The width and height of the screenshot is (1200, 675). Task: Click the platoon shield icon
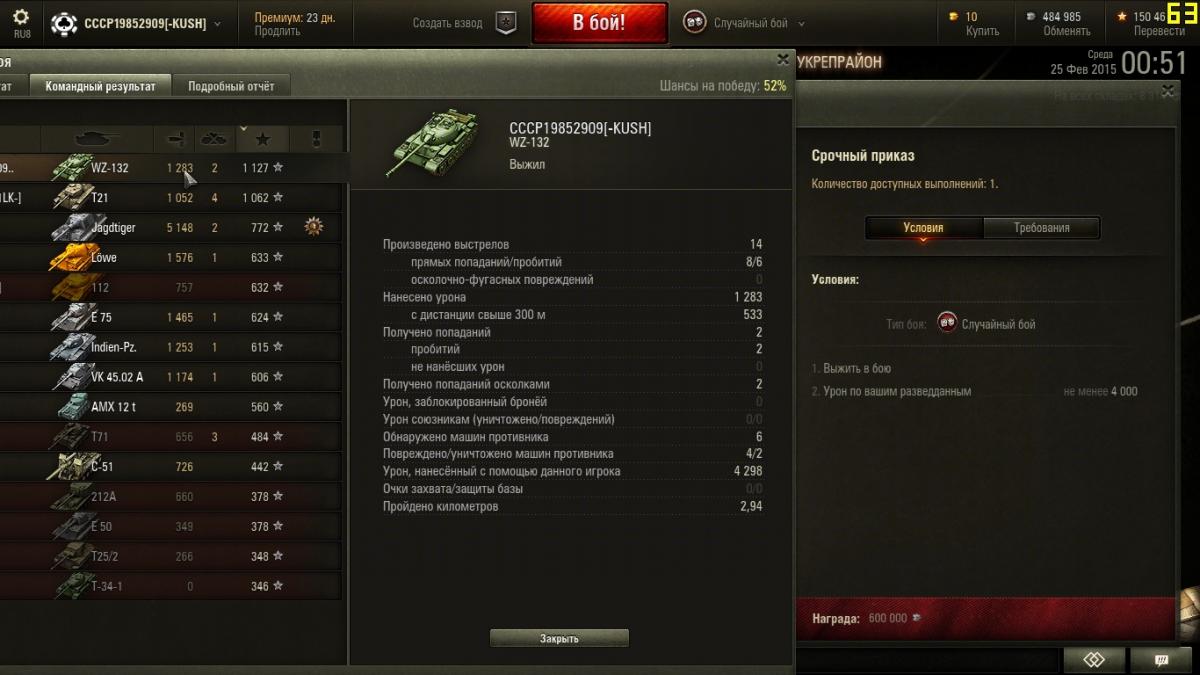coord(507,23)
